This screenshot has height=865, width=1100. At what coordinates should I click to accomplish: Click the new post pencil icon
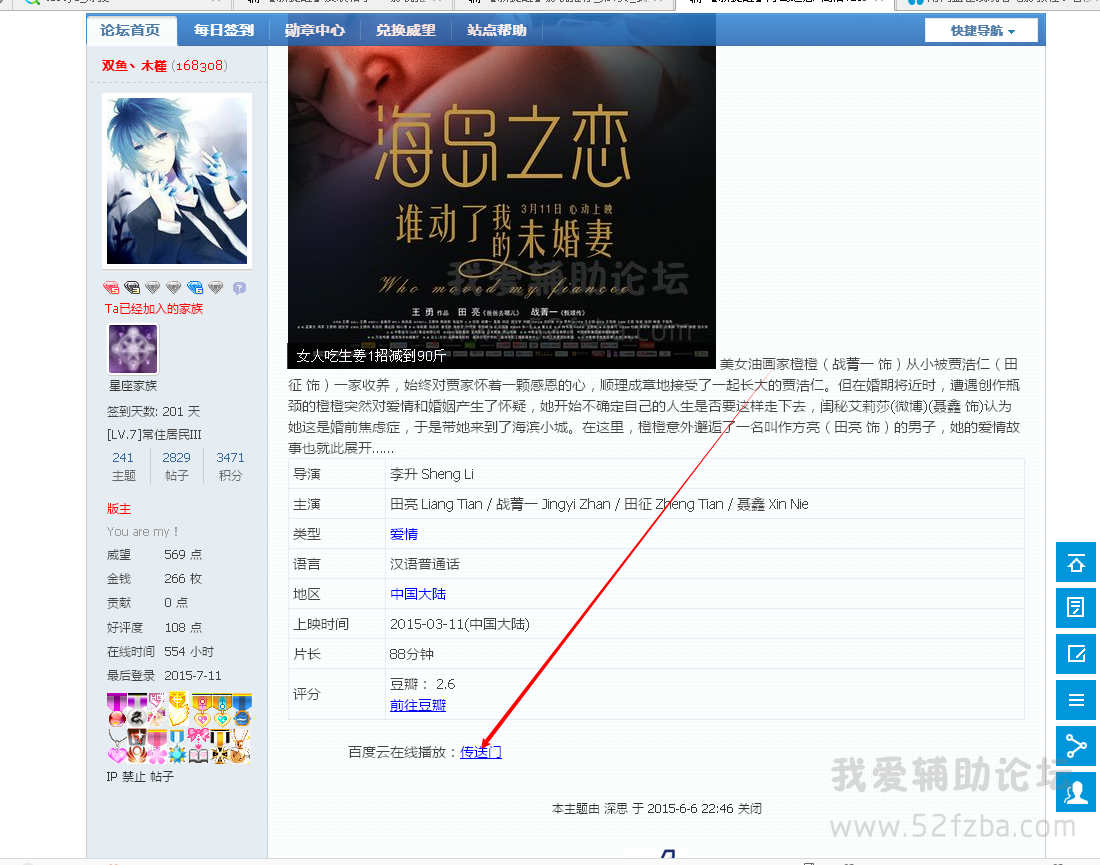pyautogui.click(x=1076, y=654)
